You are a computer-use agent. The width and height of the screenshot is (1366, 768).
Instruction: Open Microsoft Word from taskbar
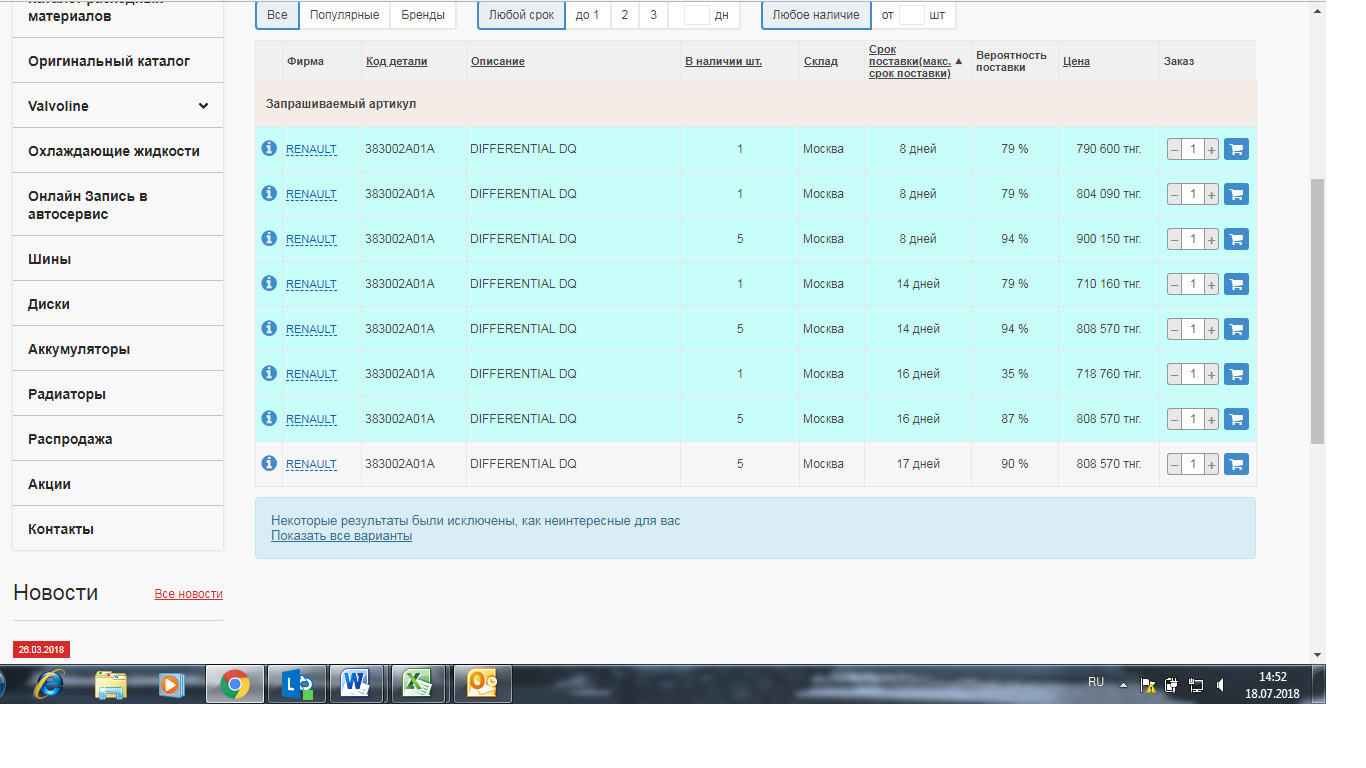[x=356, y=684]
